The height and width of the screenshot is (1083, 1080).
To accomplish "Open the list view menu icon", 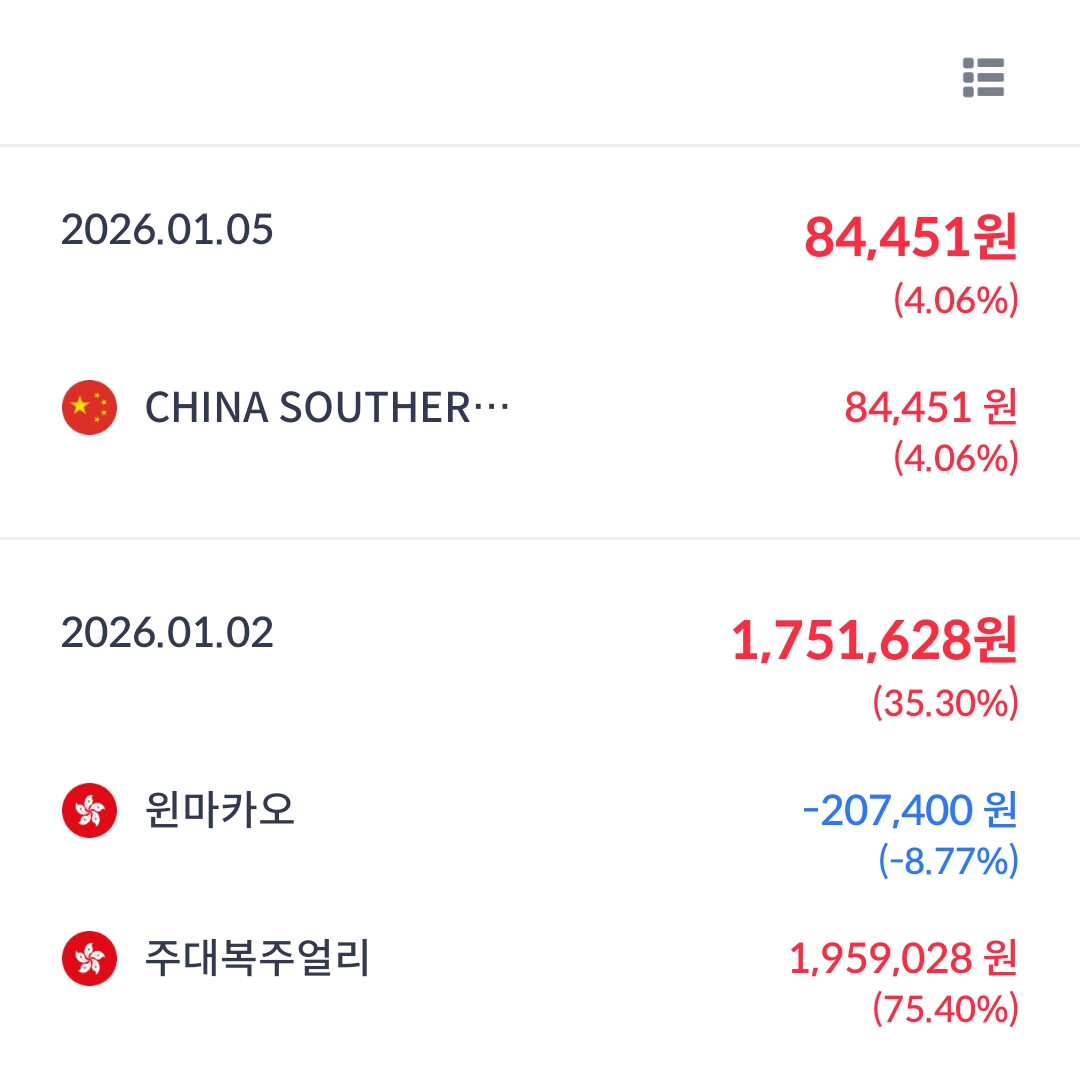I will (x=983, y=77).
